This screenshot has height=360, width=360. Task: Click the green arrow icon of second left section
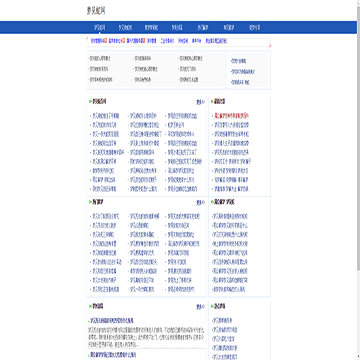[x=90, y=202]
